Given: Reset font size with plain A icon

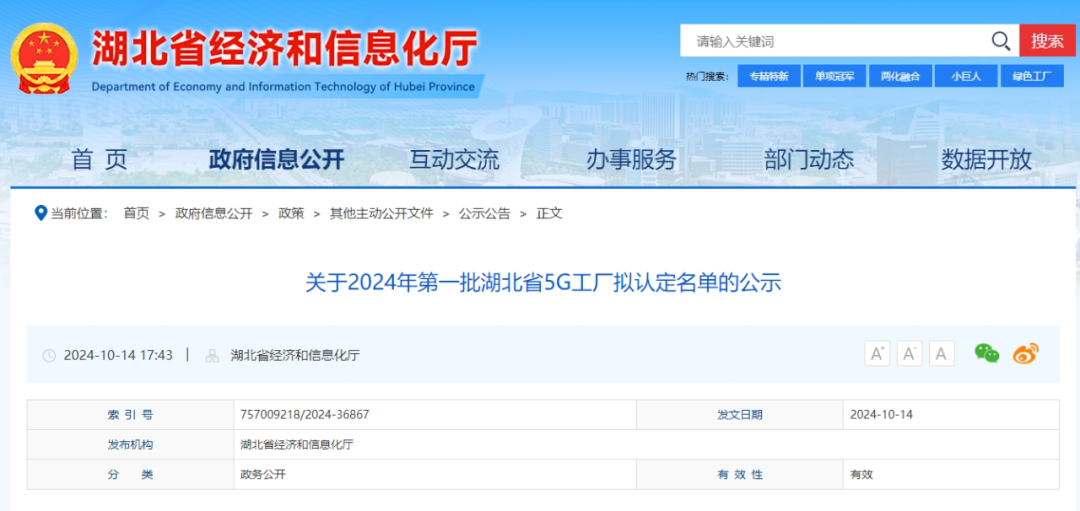Looking at the screenshot, I should (x=942, y=353).
